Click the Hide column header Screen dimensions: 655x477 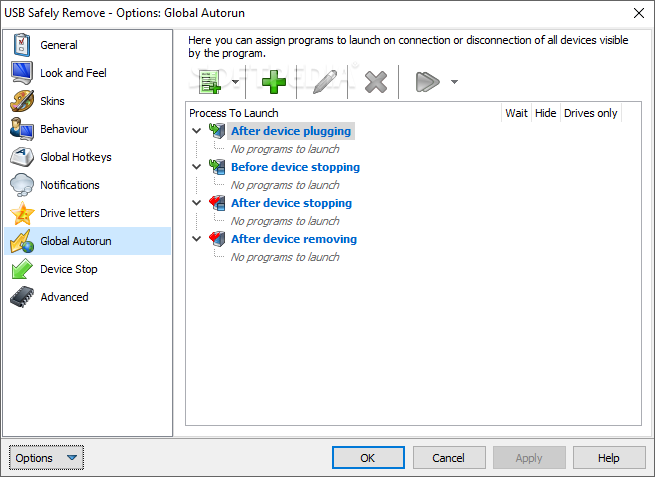click(x=546, y=113)
